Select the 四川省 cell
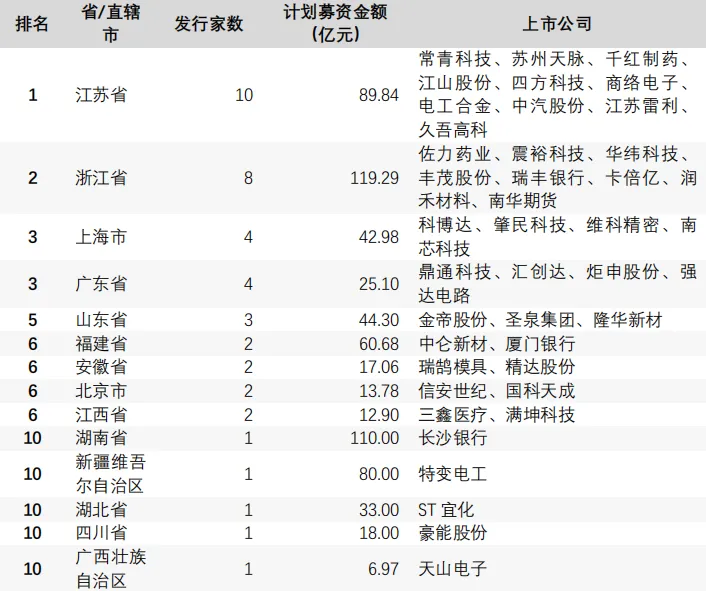 tap(101, 533)
